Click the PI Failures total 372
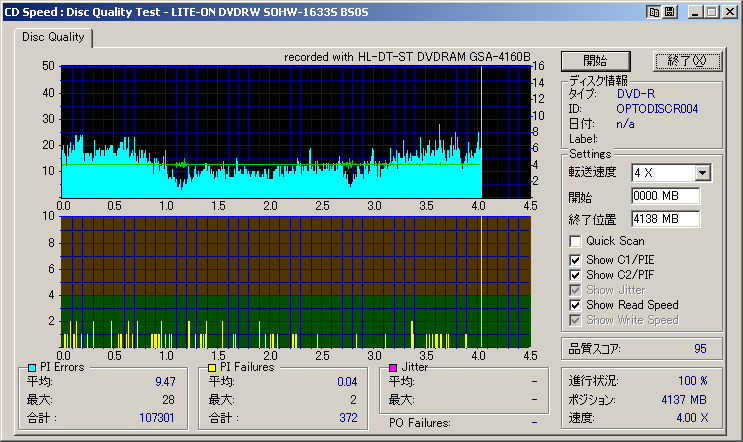Image resolution: width=743 pixels, height=442 pixels. tap(348, 418)
